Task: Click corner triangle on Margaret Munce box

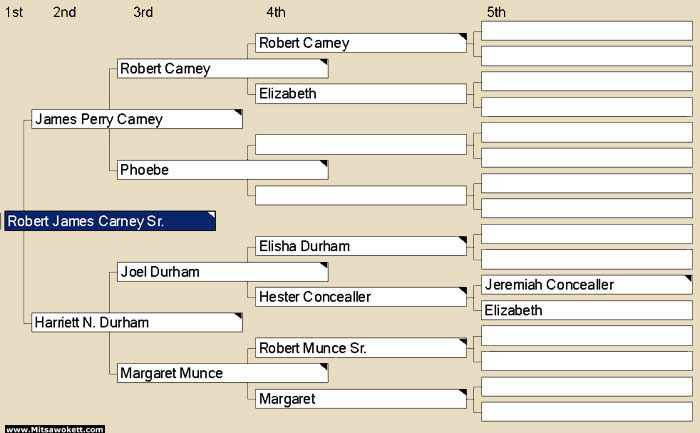Action: click(x=324, y=367)
